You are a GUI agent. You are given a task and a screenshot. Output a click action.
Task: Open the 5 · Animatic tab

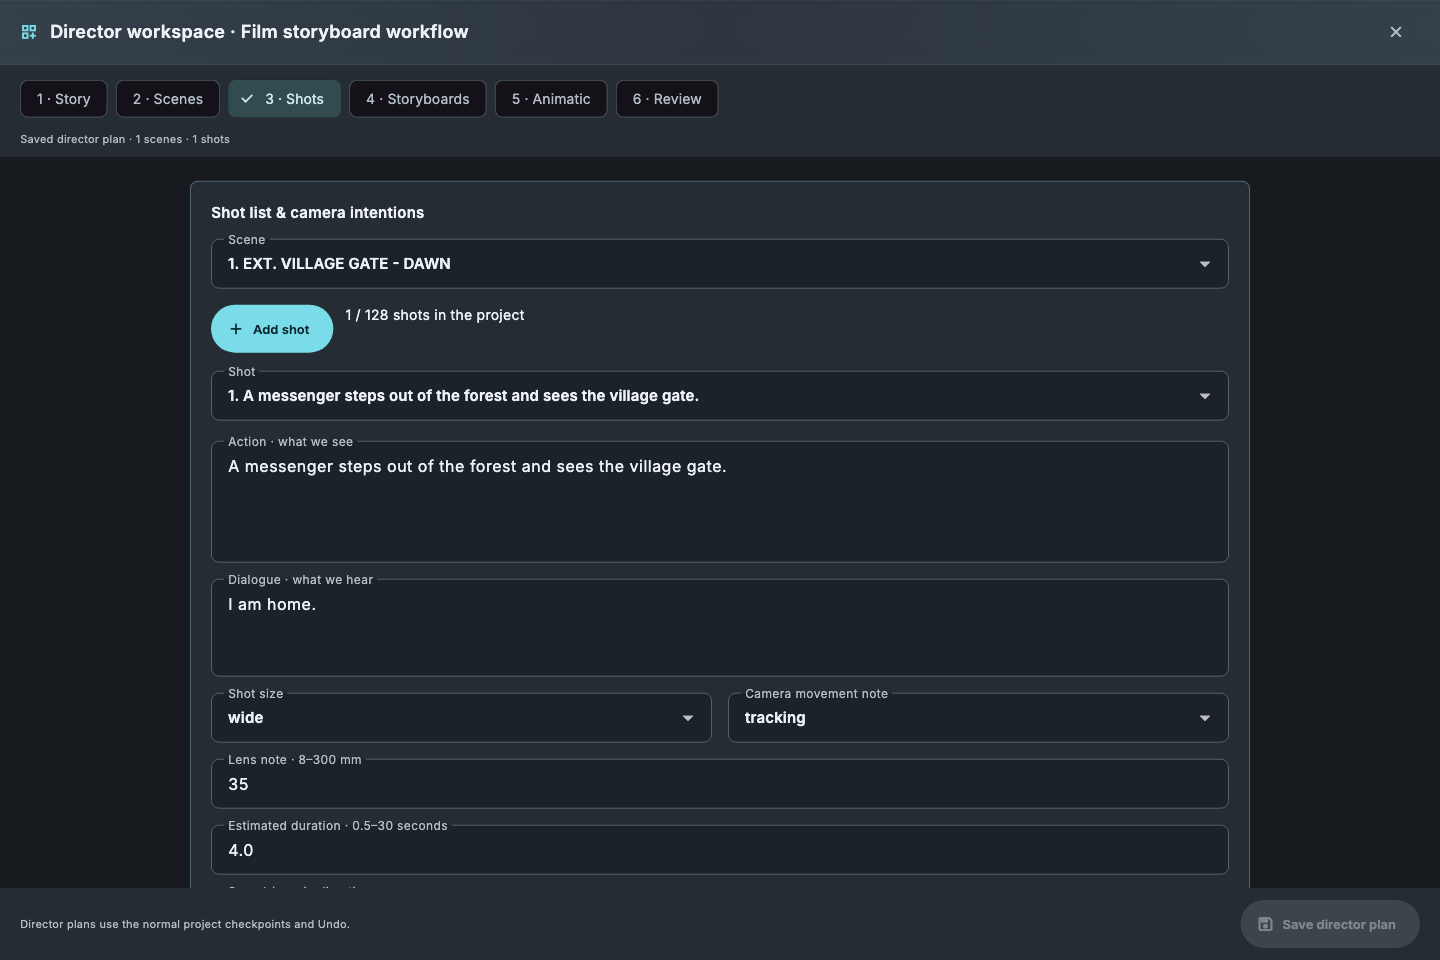[x=551, y=99]
